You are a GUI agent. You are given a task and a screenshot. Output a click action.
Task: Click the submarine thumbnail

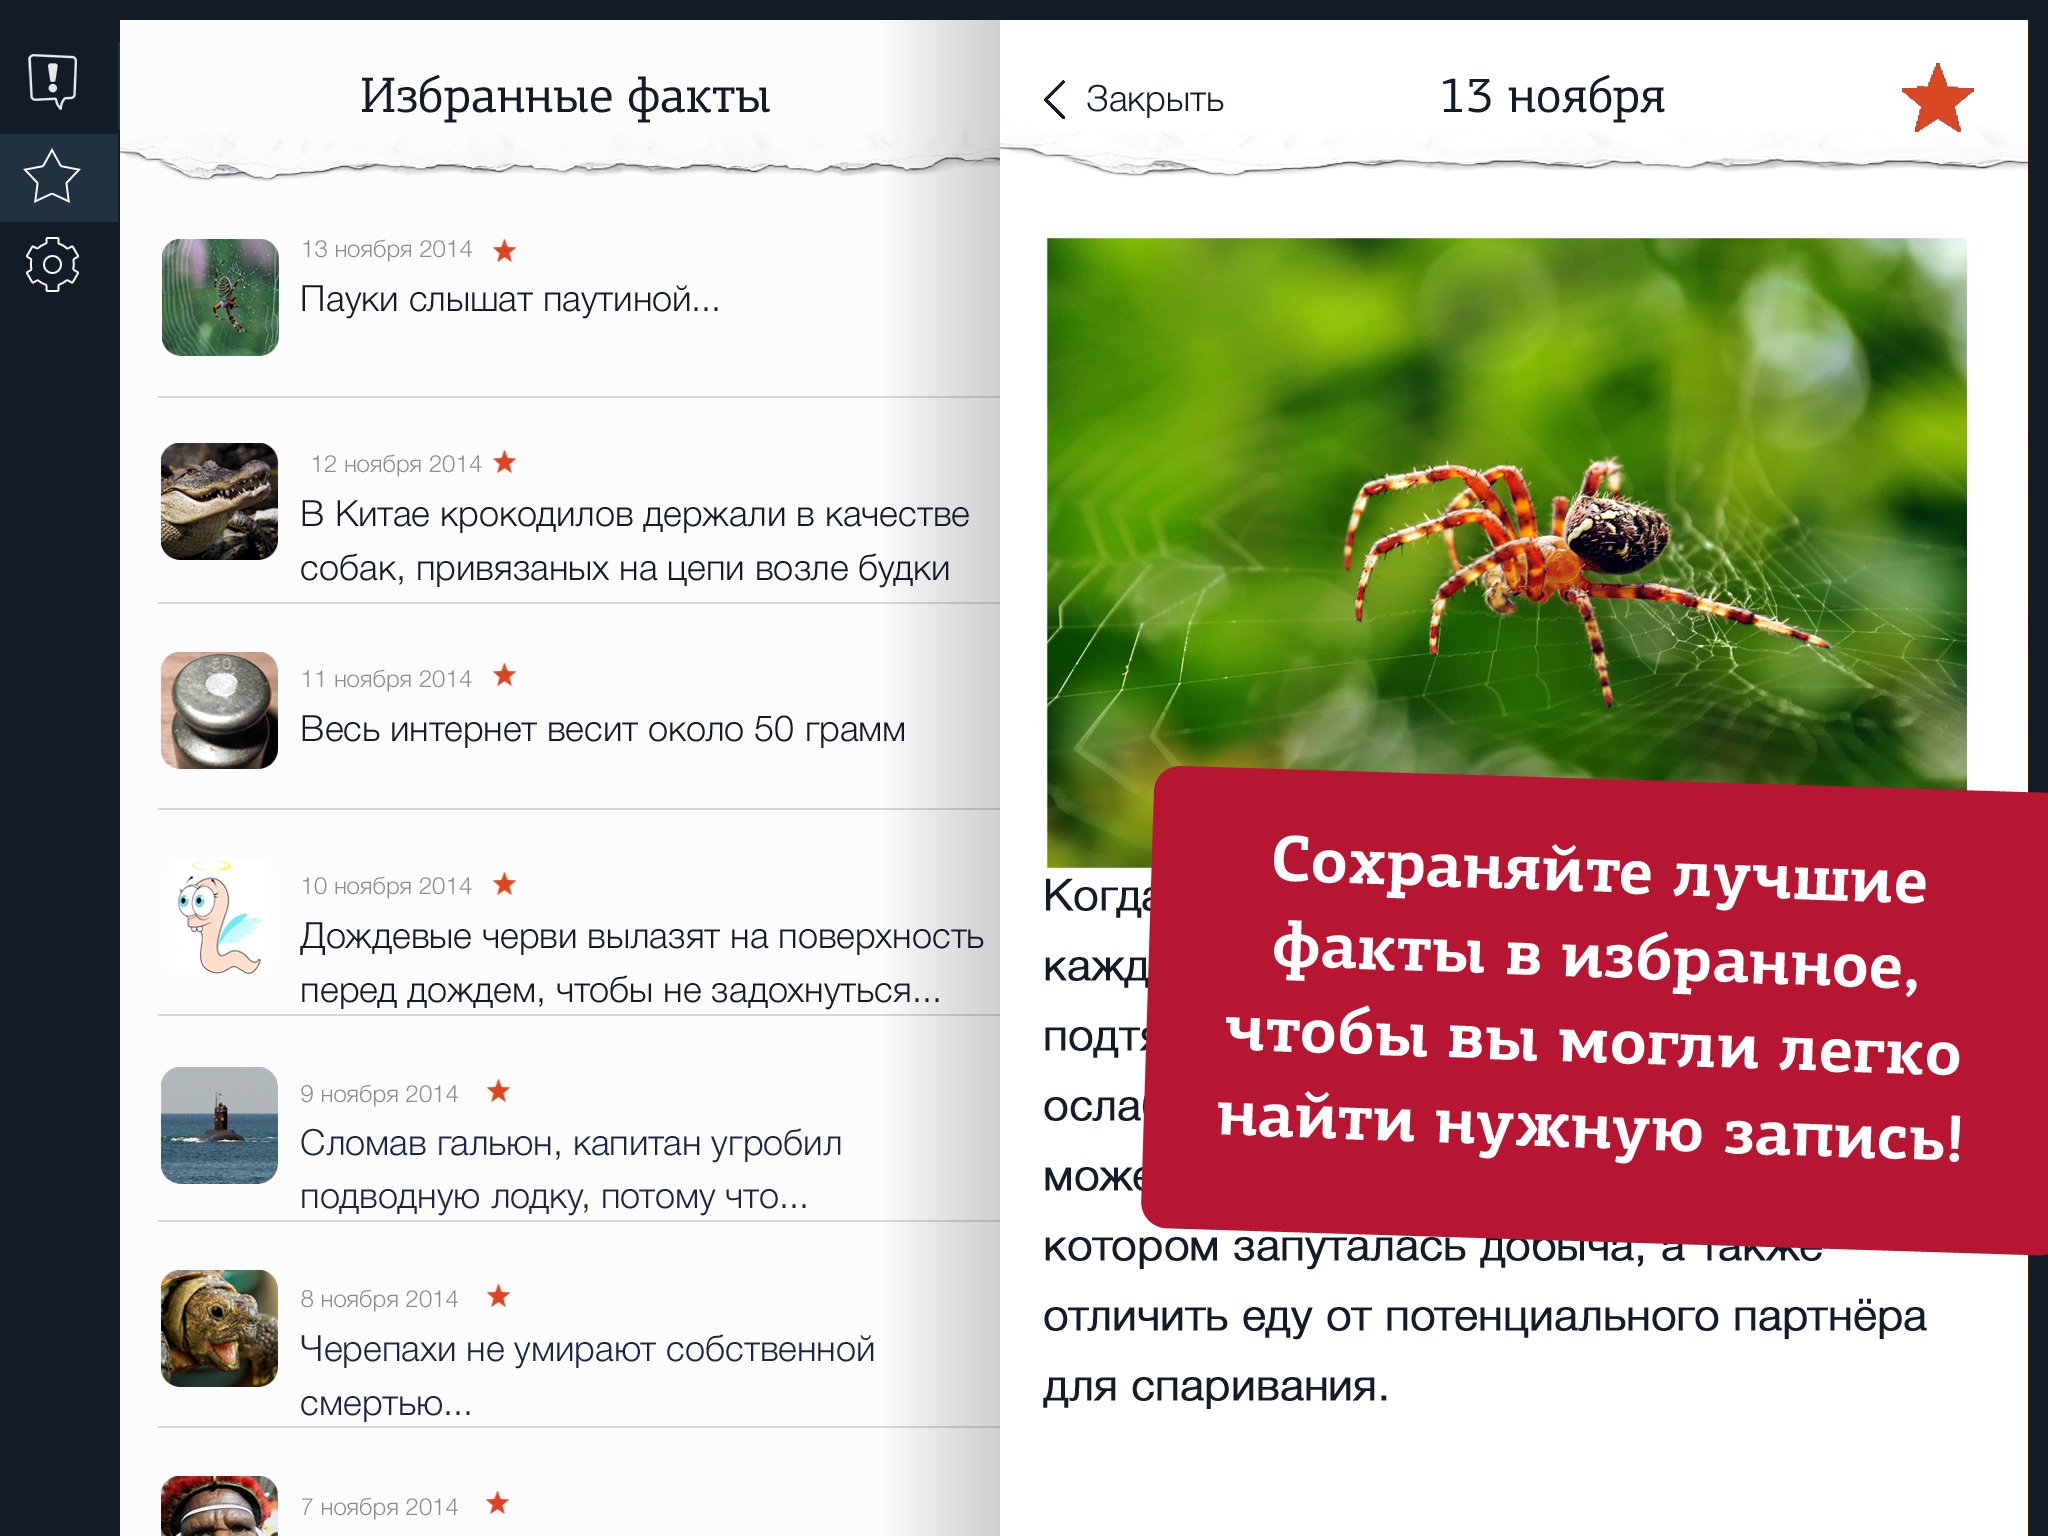[219, 1125]
